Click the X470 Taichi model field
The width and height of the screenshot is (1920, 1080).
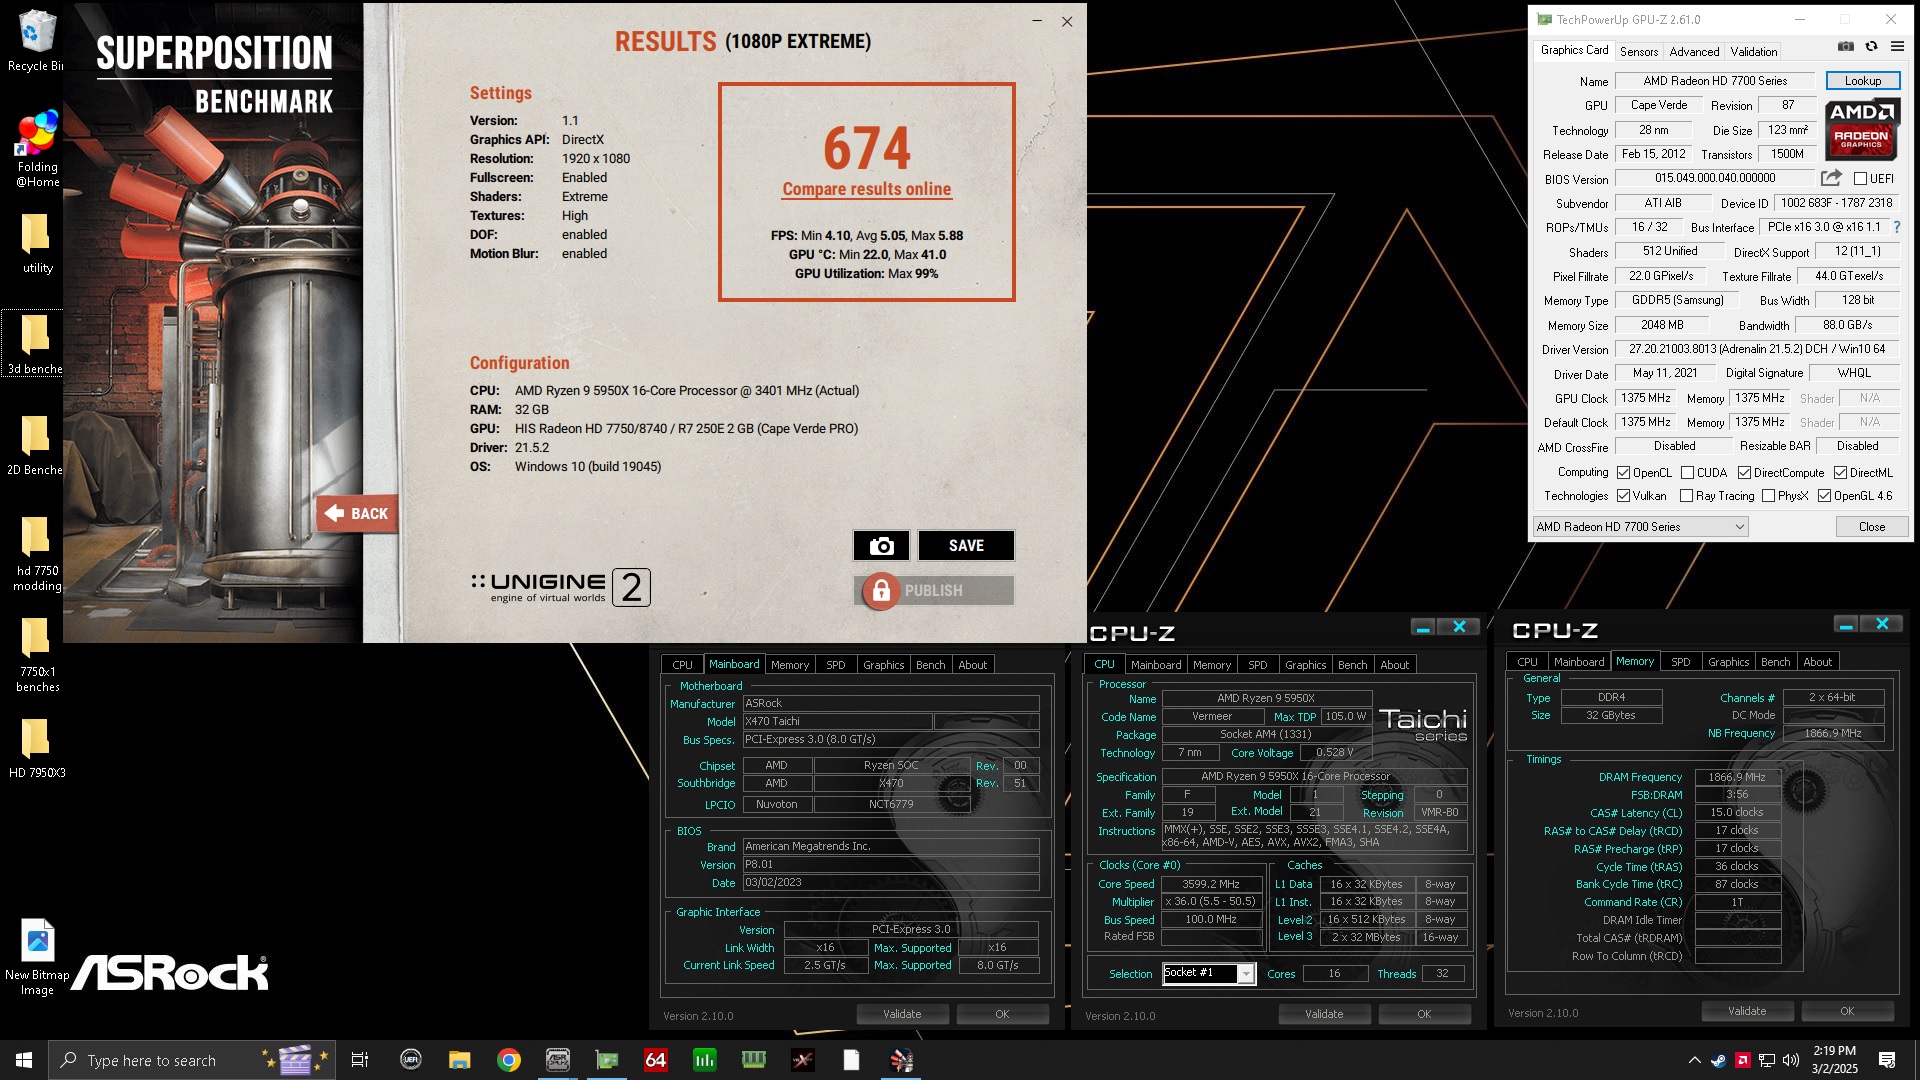tap(837, 722)
